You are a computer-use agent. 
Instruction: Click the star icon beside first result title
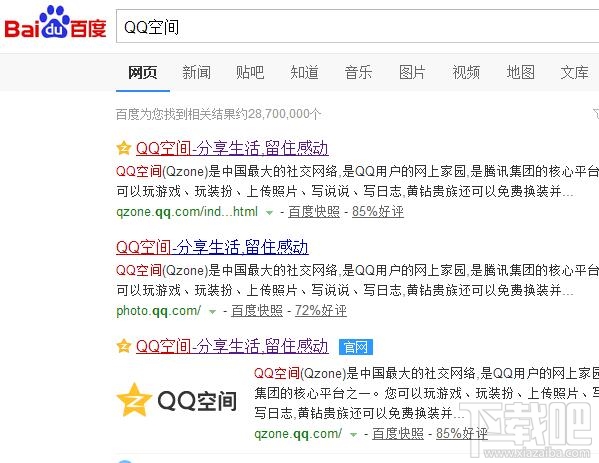(x=123, y=148)
